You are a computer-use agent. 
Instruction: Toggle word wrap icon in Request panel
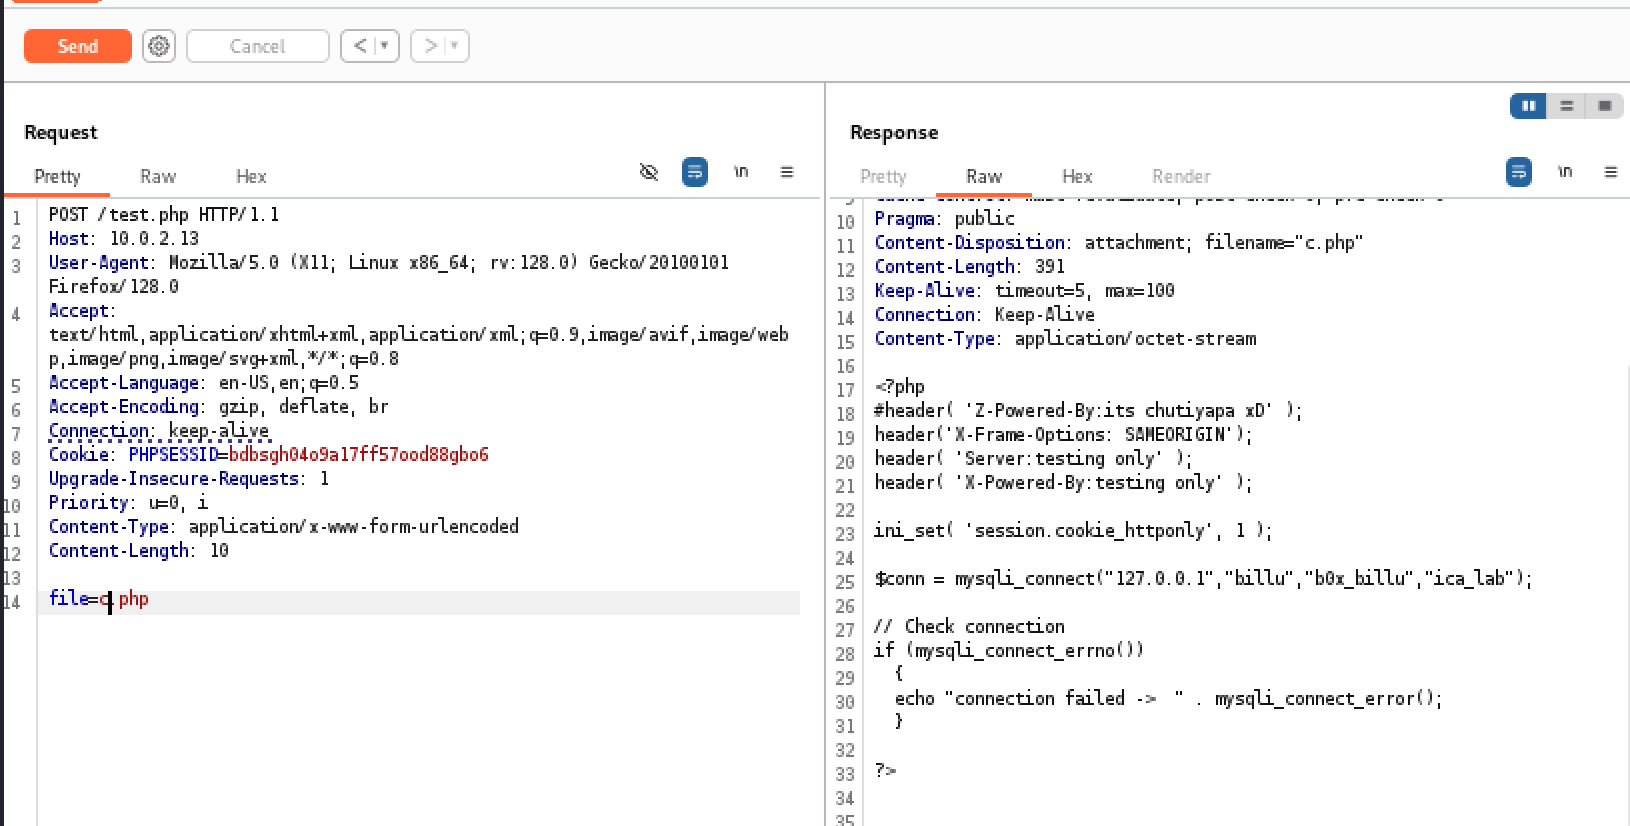pyautogui.click(x=695, y=172)
